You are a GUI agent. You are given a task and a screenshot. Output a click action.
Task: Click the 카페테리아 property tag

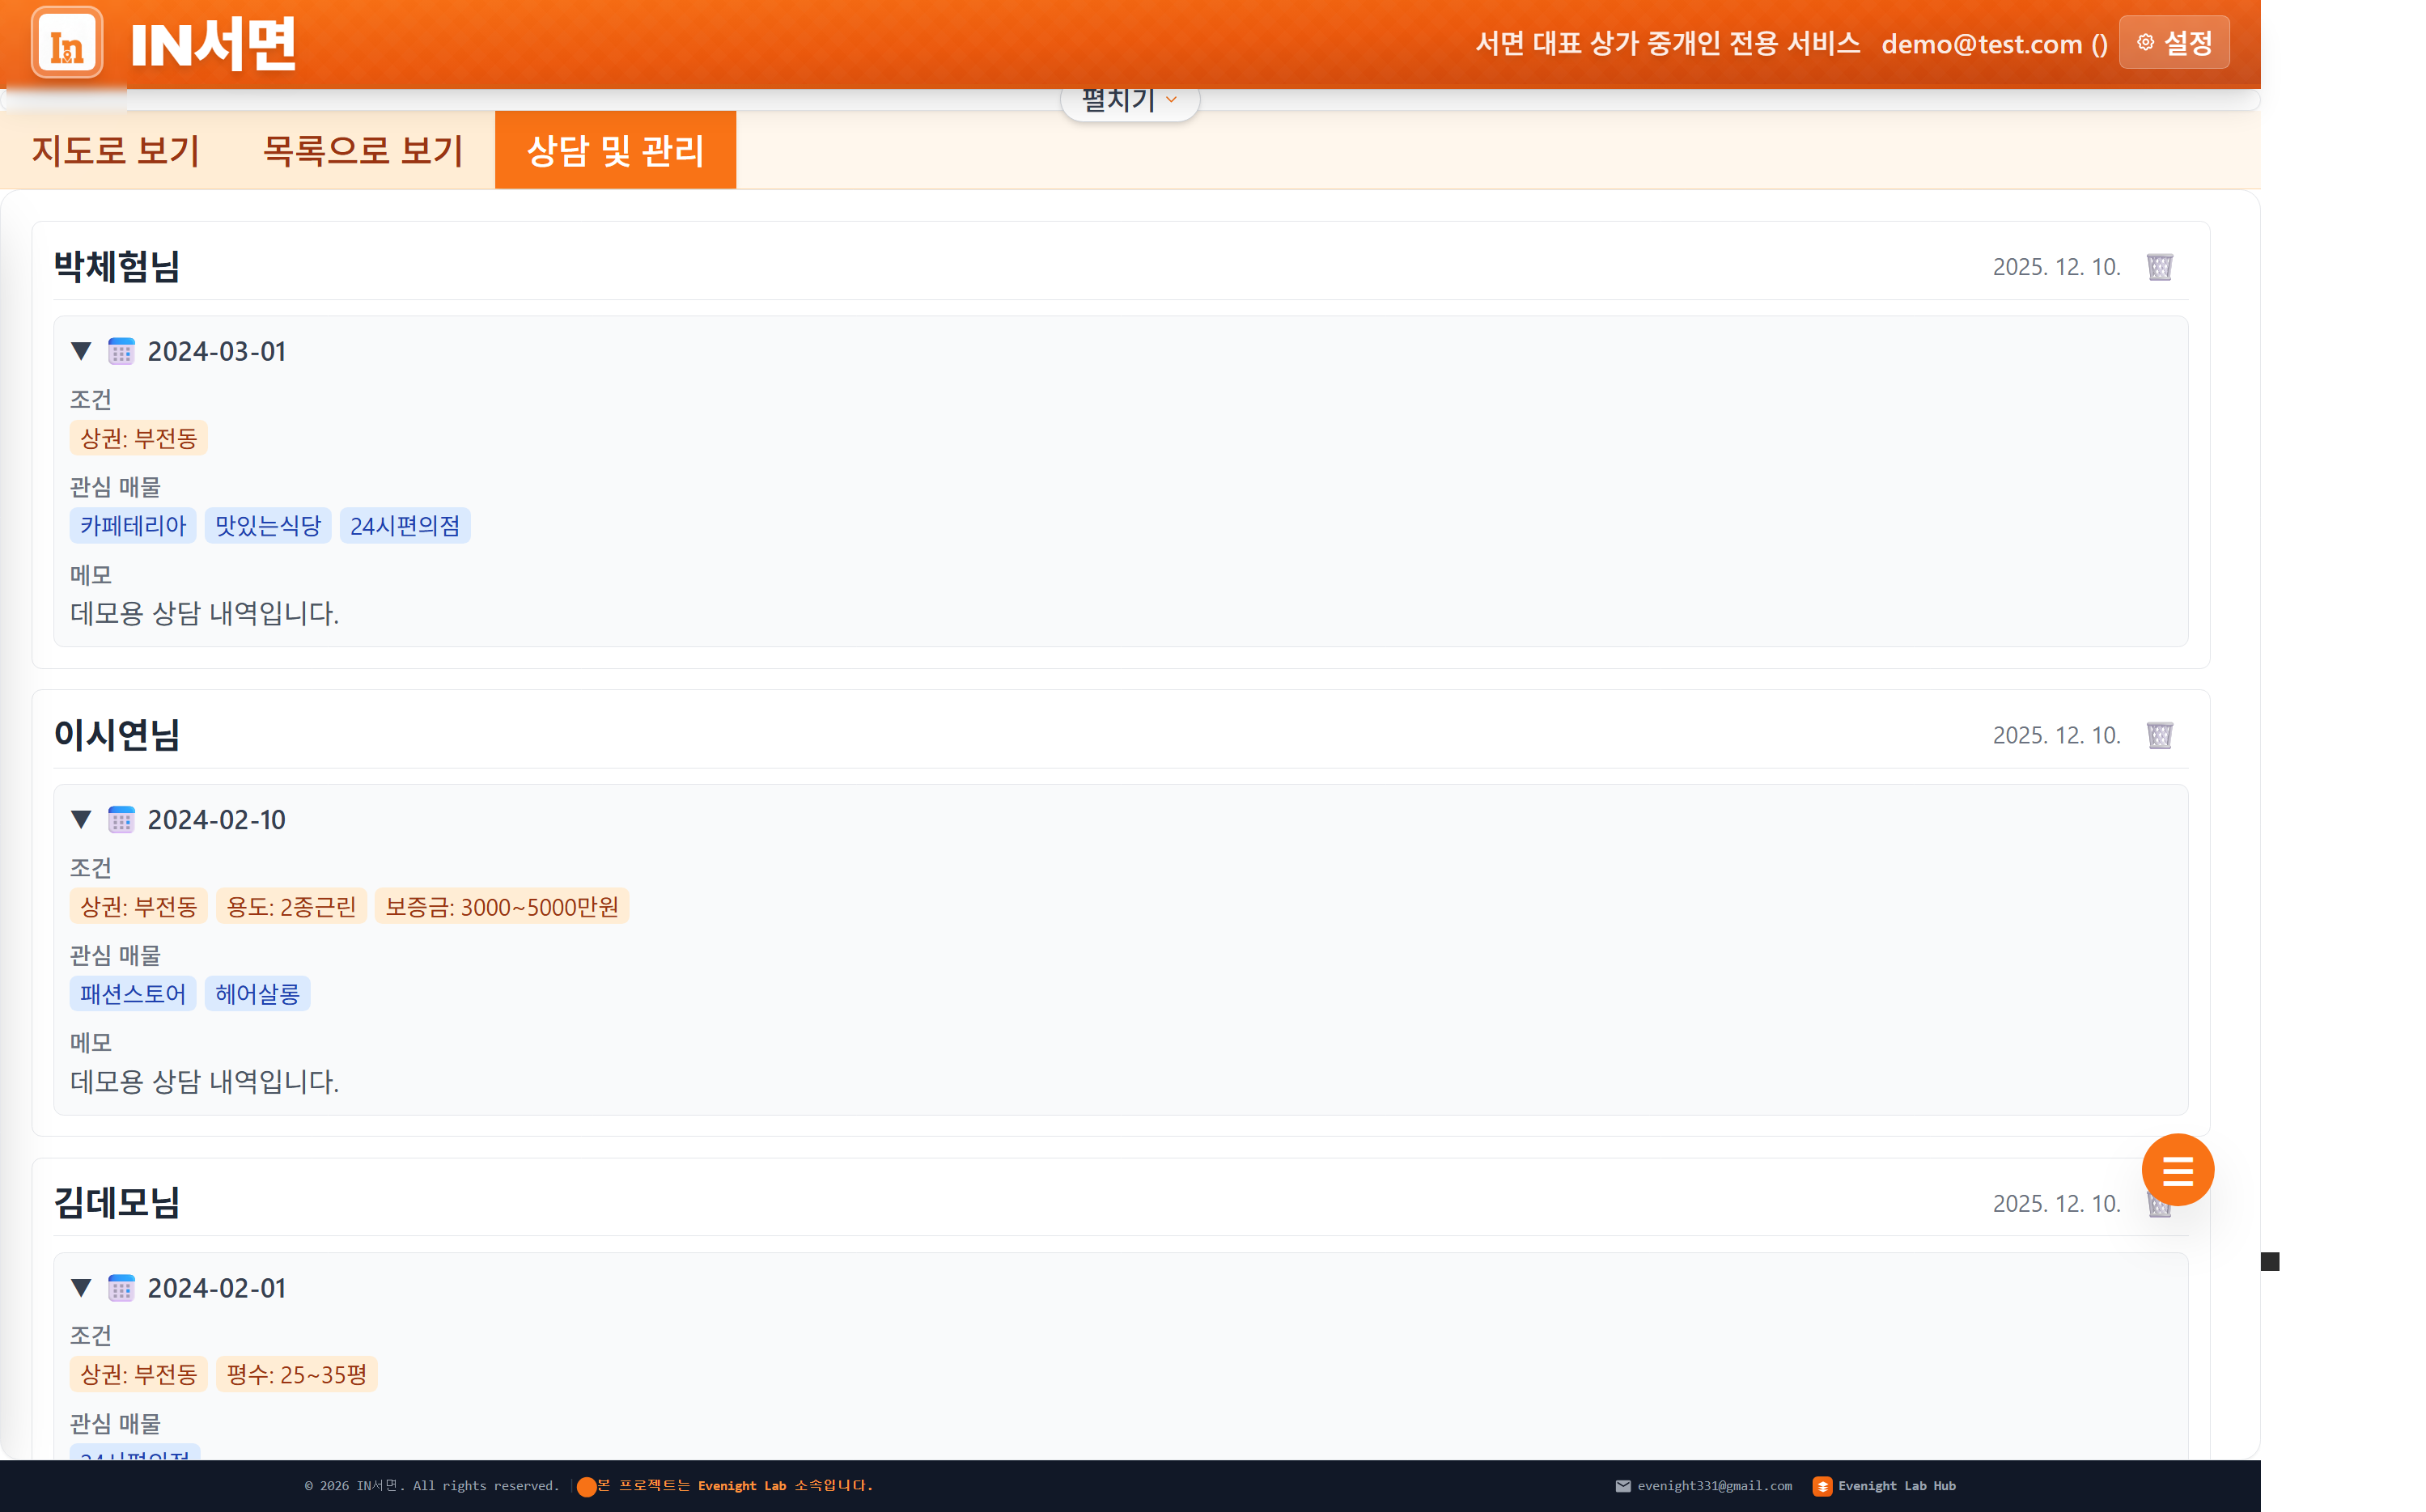click(x=133, y=526)
